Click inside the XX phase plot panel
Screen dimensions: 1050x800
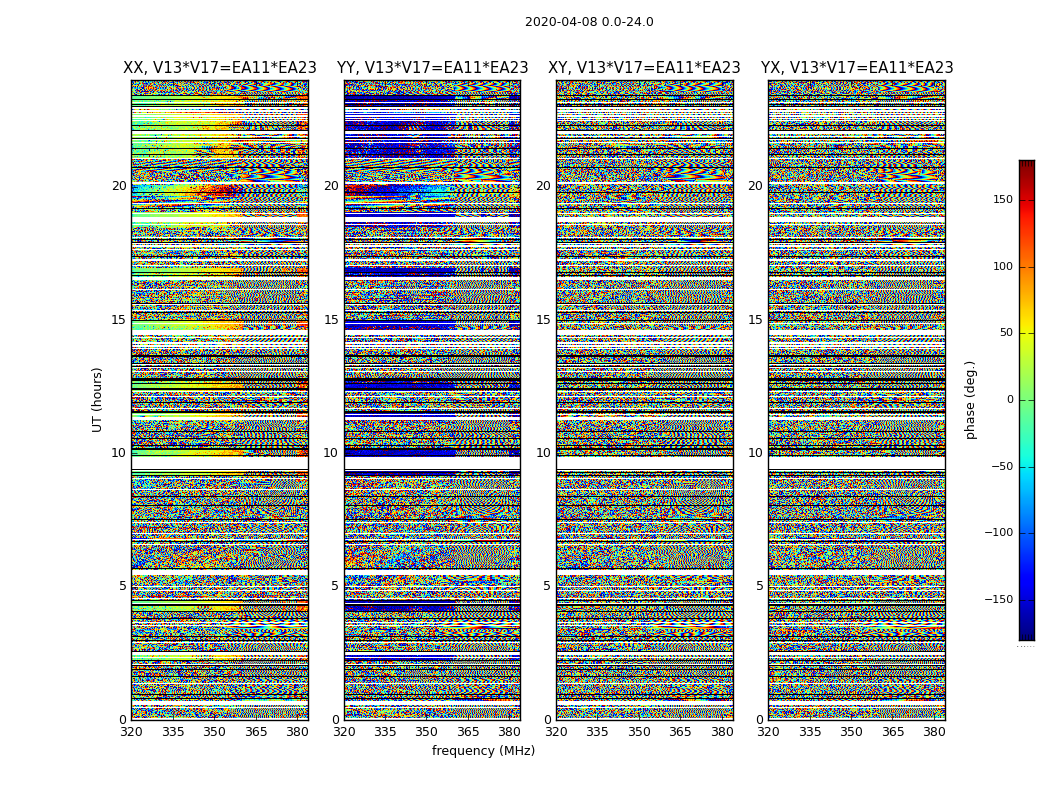tap(219, 400)
